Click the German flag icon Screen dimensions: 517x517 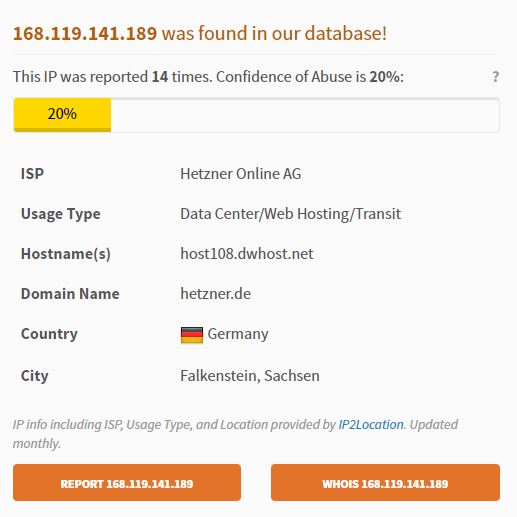(192, 335)
